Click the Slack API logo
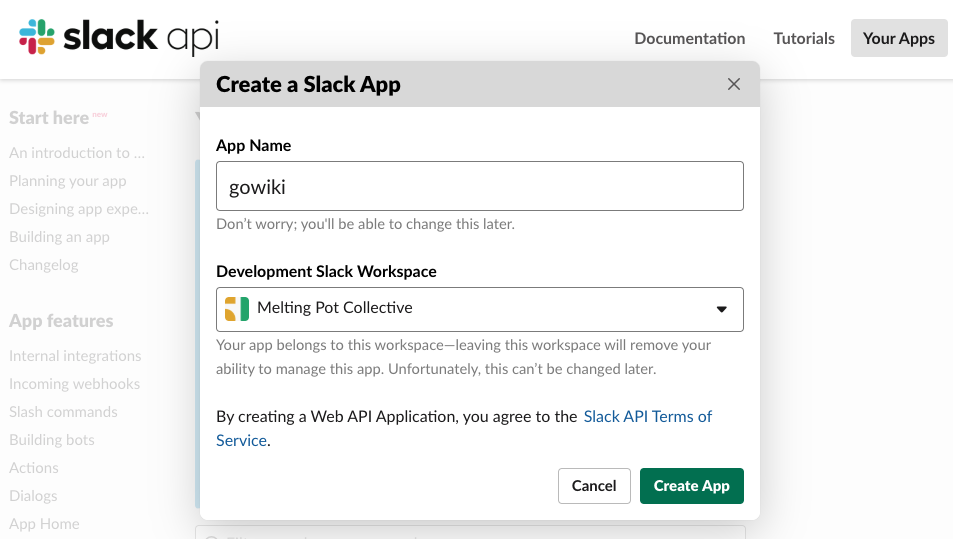Image resolution: width=953 pixels, height=539 pixels. 119,37
